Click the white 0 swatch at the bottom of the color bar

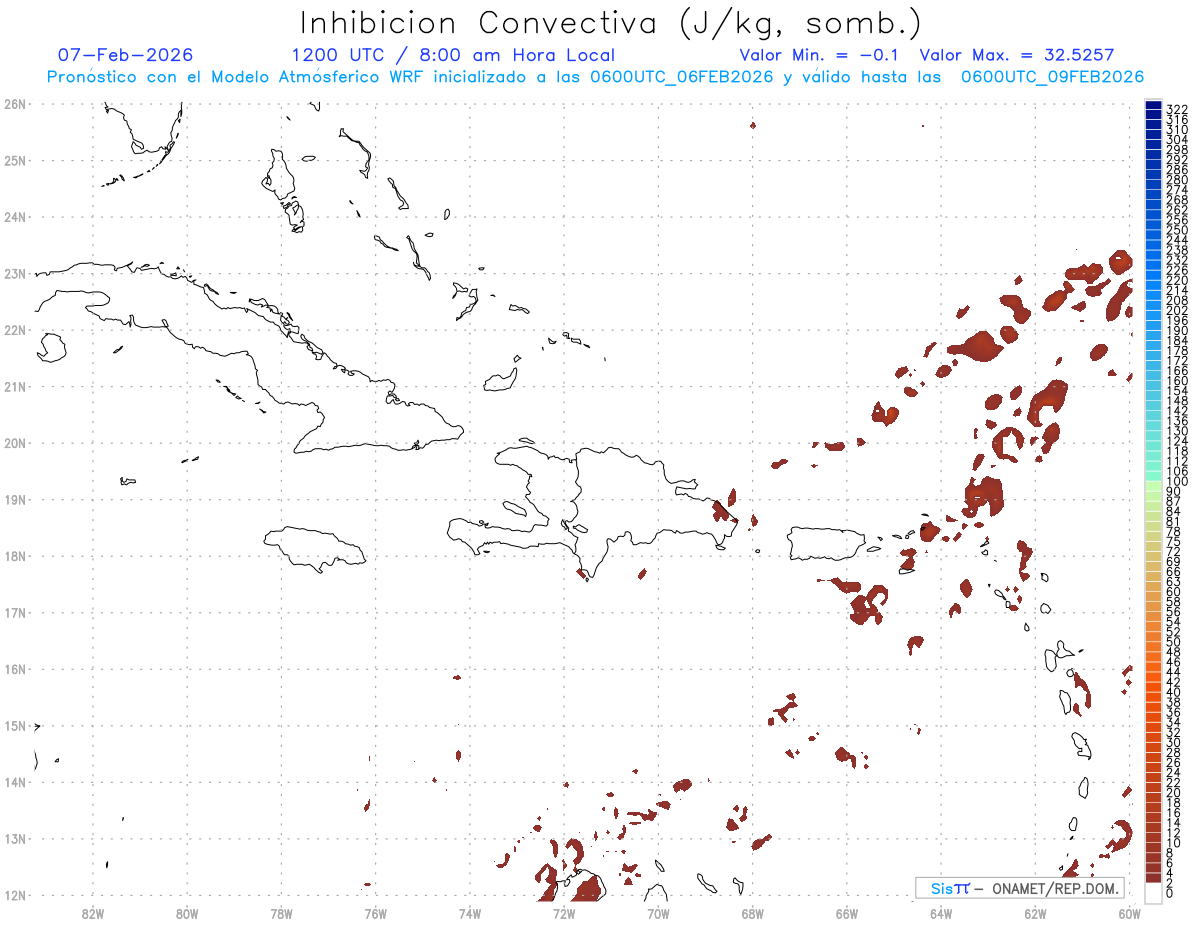point(1153,892)
